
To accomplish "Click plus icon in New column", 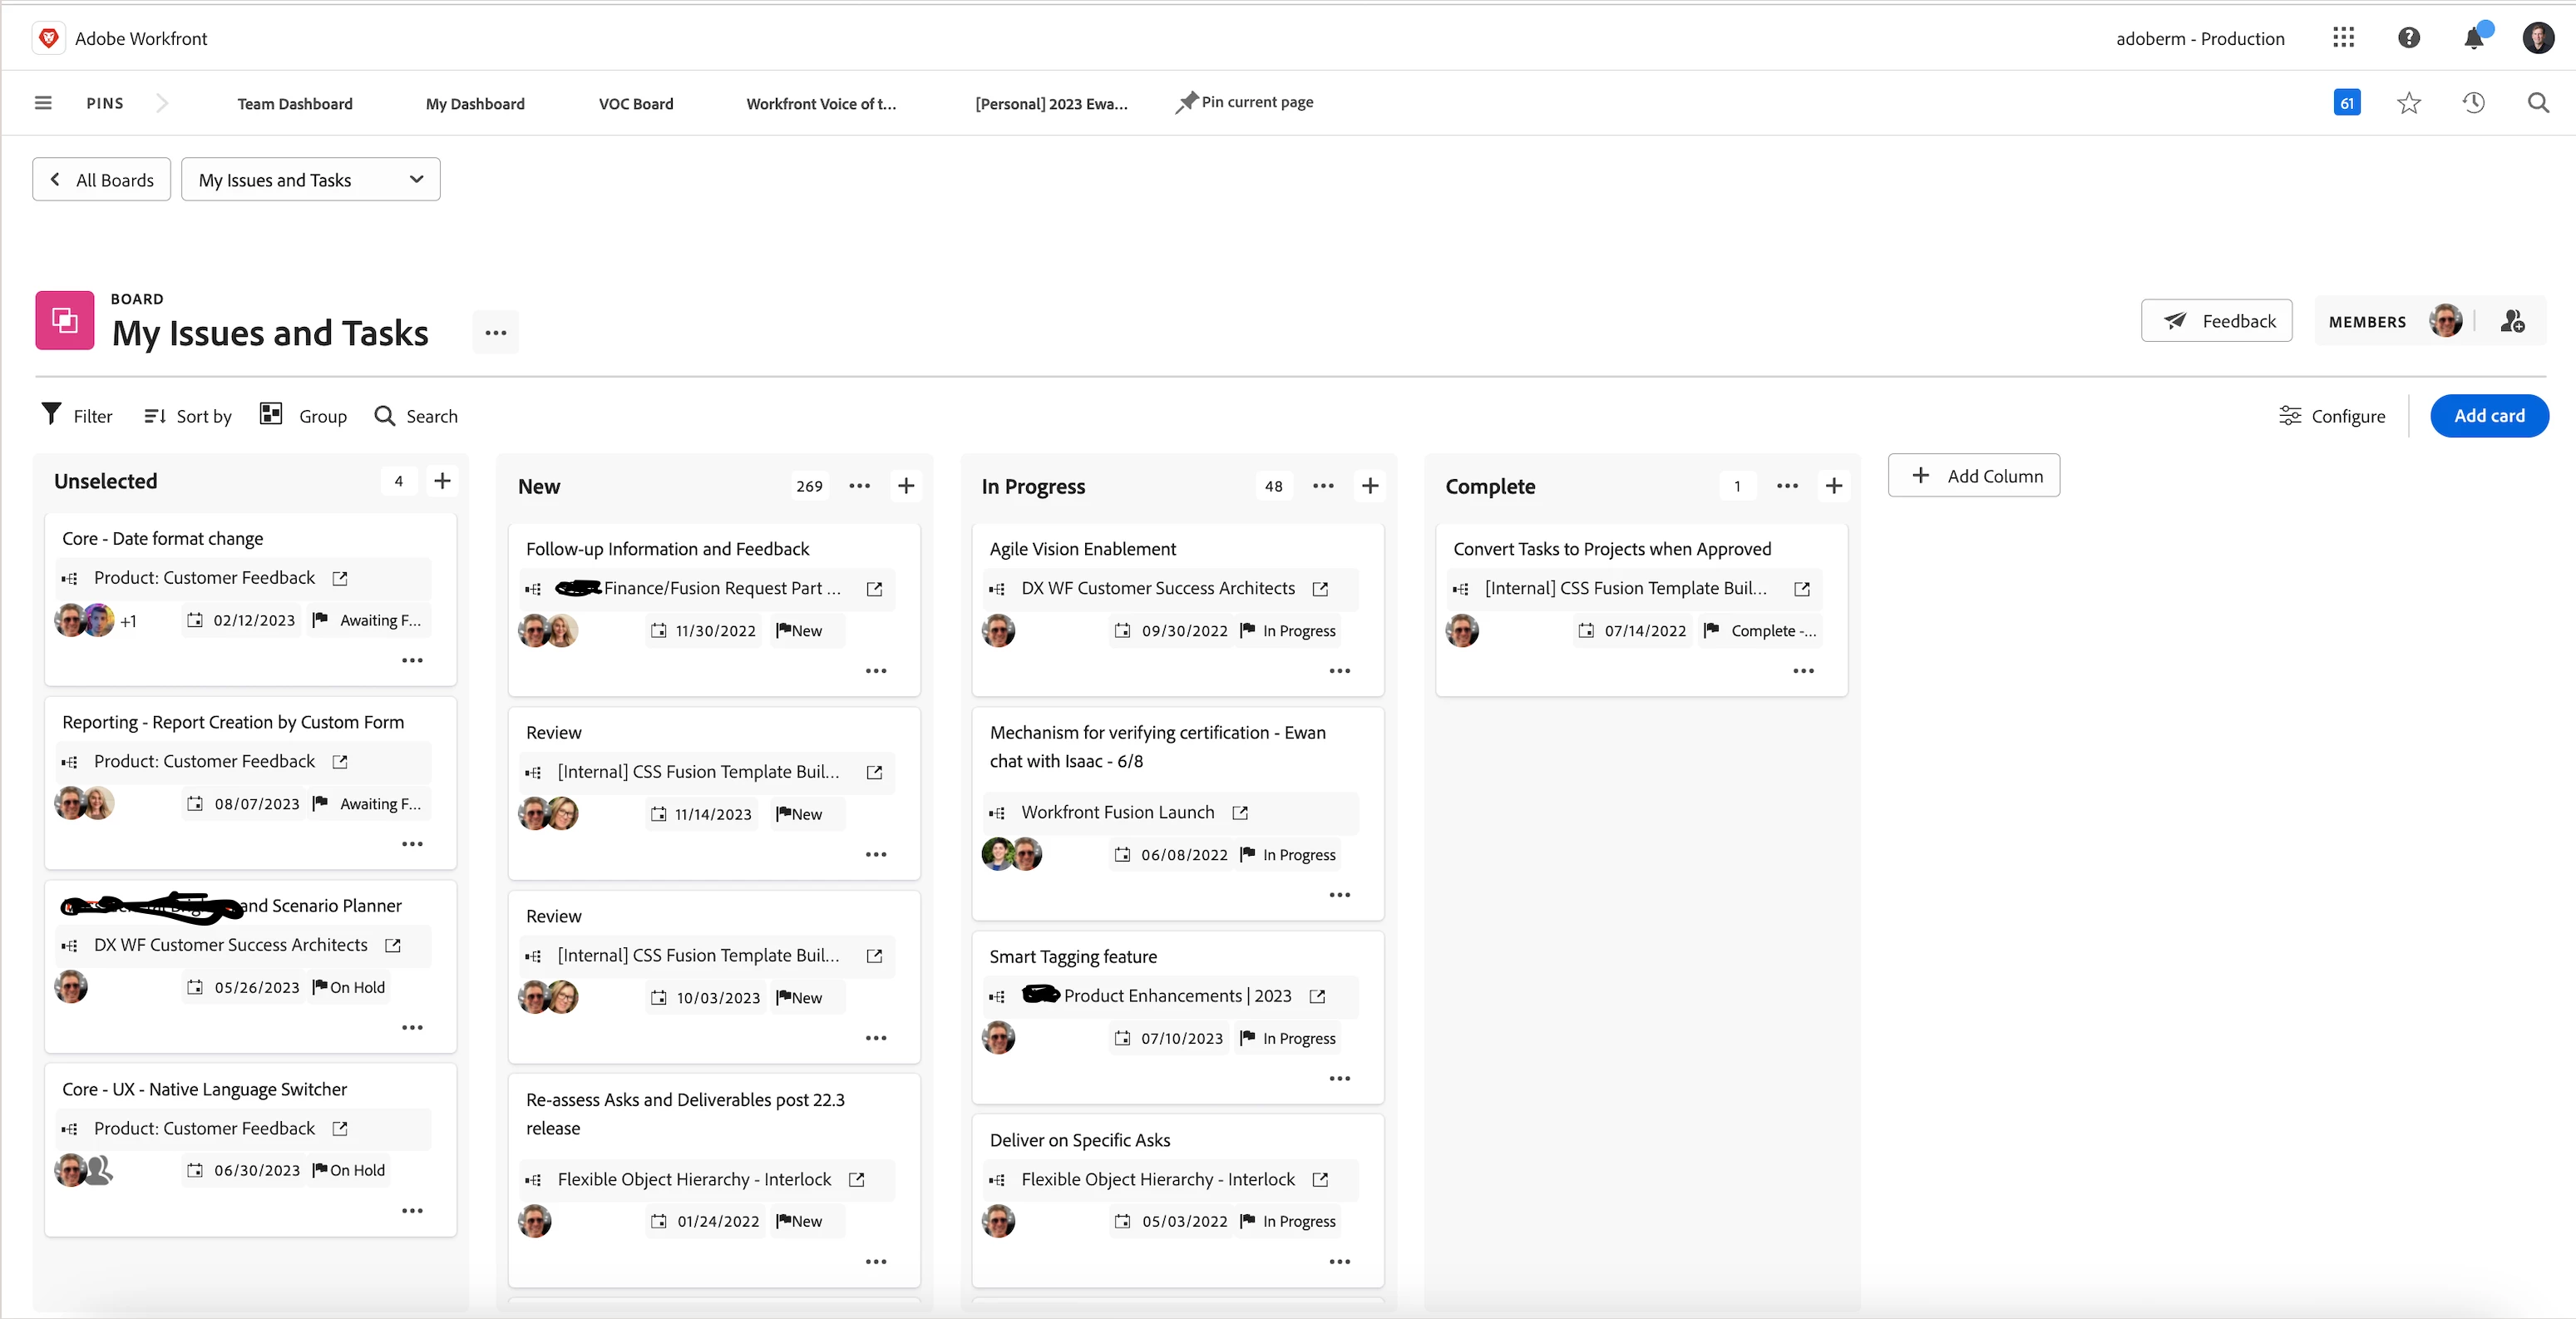I will coord(906,486).
